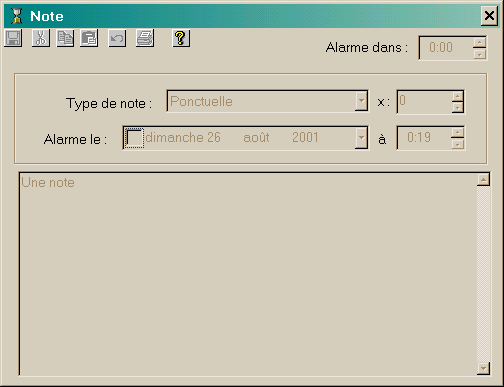This screenshot has width=504, height=387.
Task: Click the note scrollbar up arrow
Action: [x=483, y=180]
